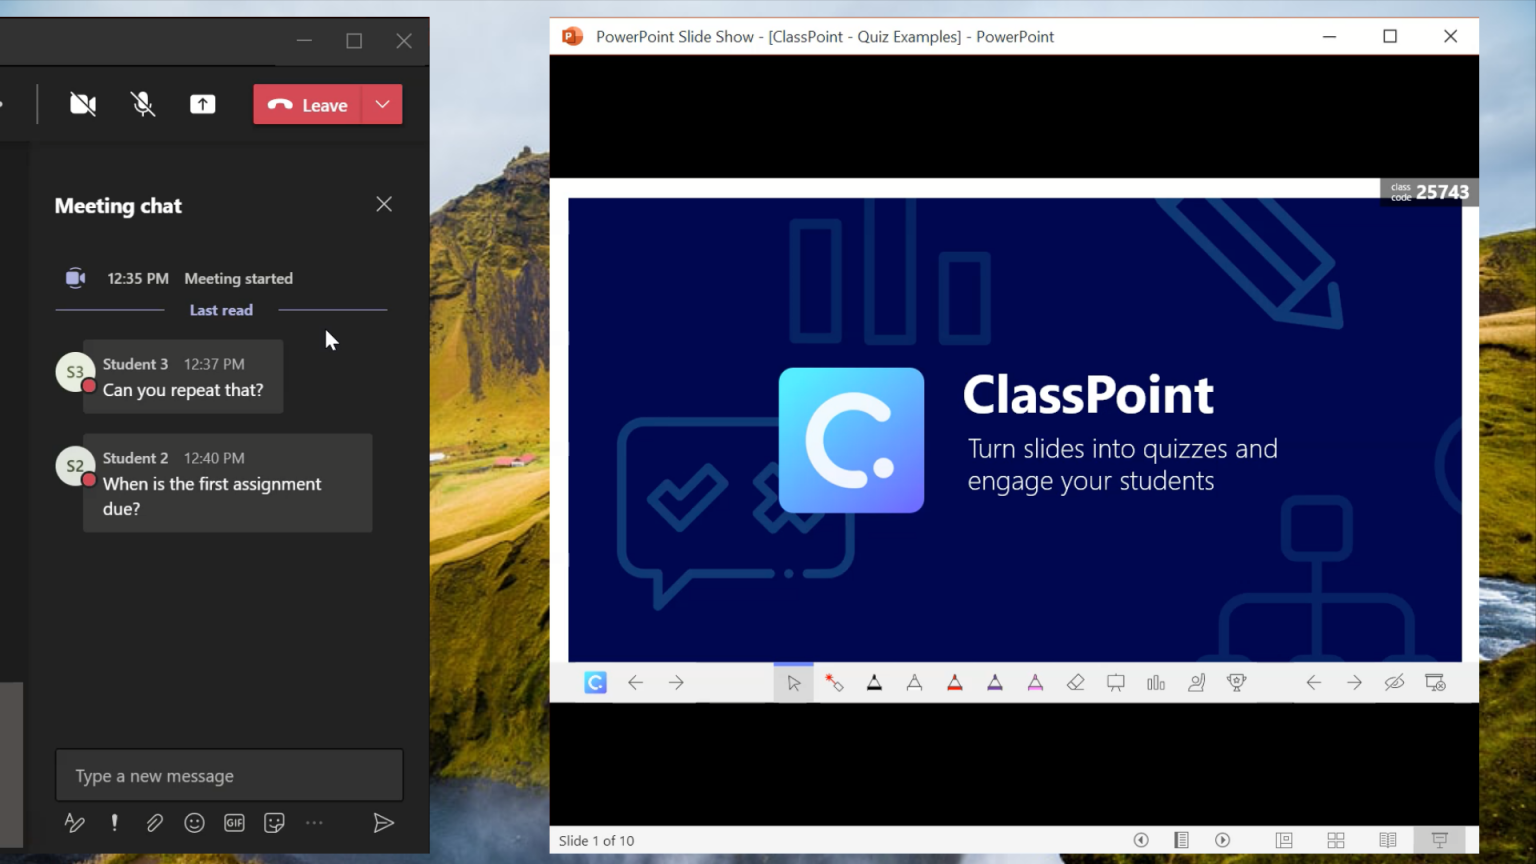The height and width of the screenshot is (864, 1536).
Task: Click the Type a new message field
Action: tap(228, 775)
